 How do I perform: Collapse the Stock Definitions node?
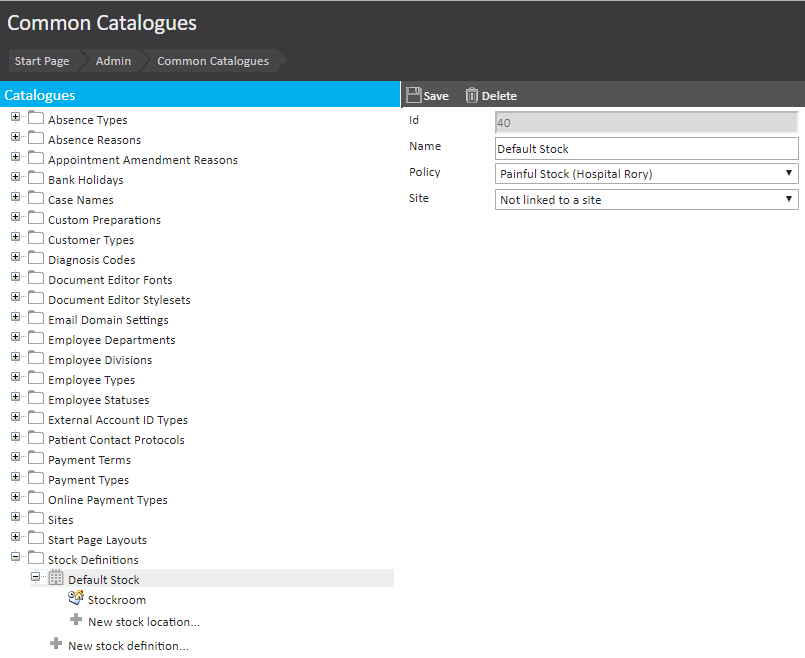tap(16, 559)
